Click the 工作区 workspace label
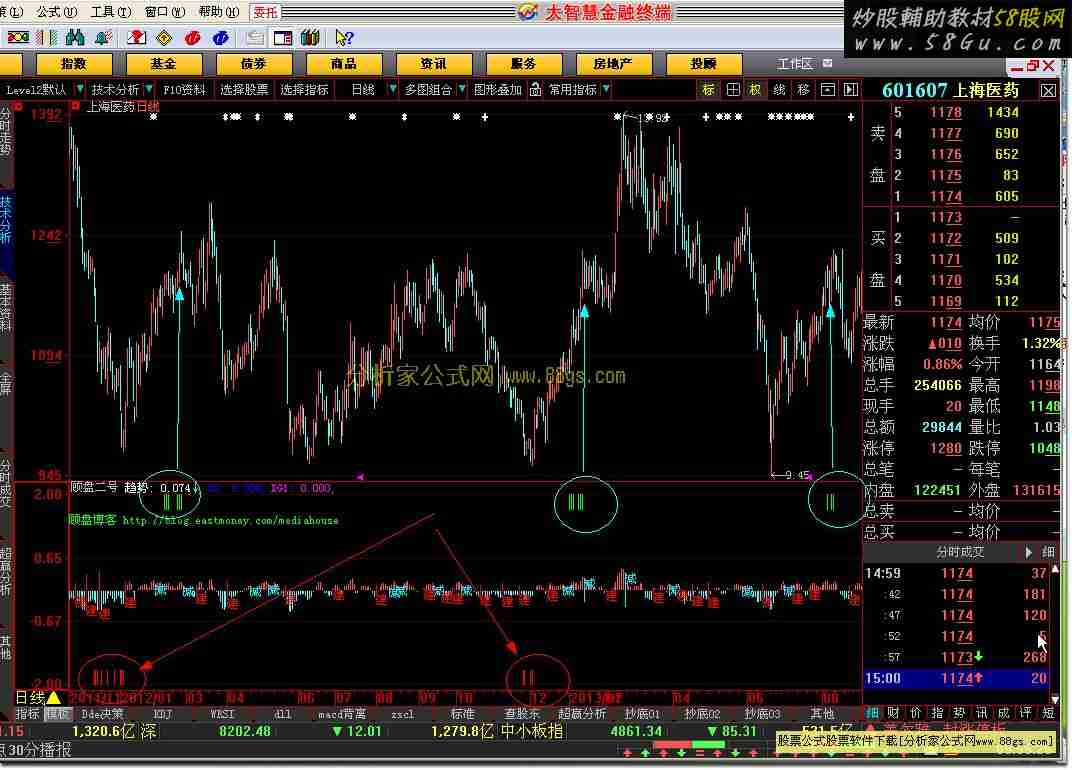Viewport: 1072px width, 770px height. (x=795, y=64)
